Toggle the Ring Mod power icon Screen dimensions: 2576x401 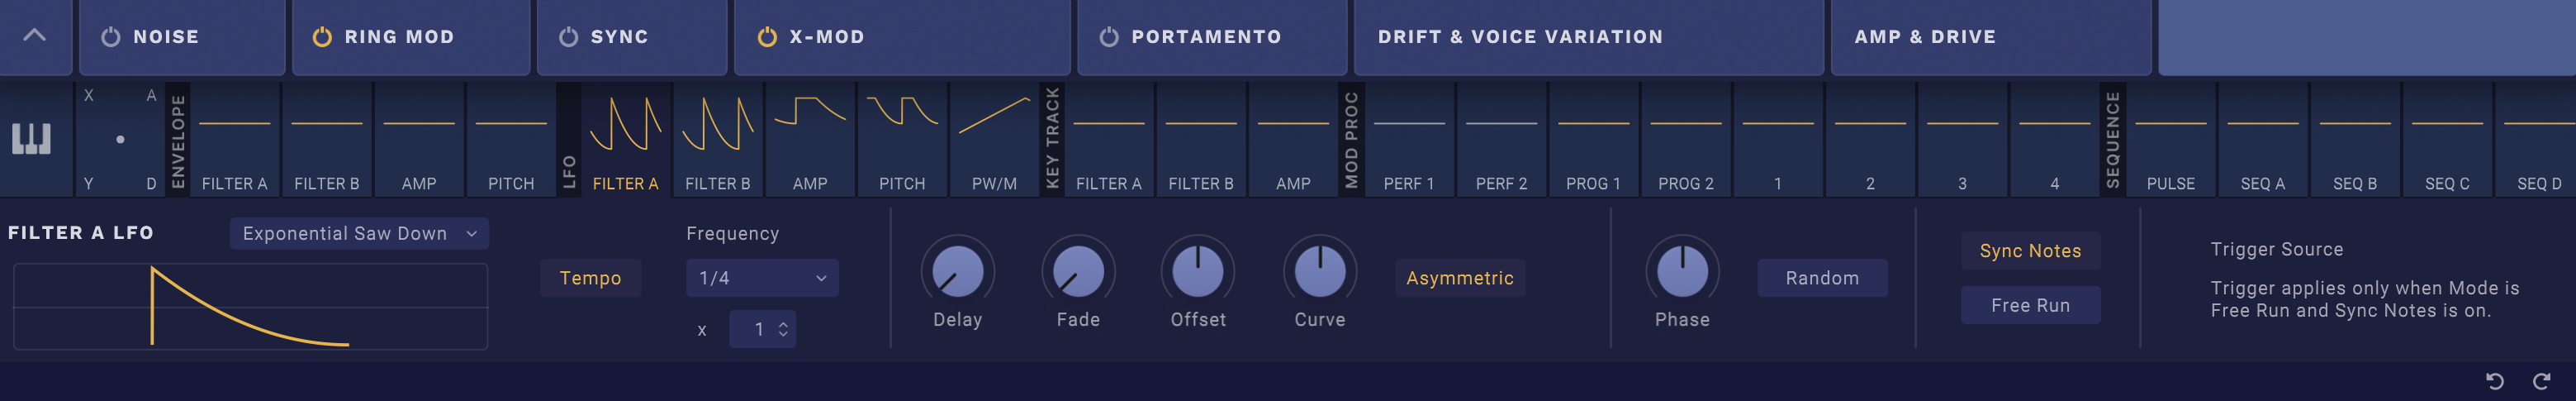click(x=322, y=37)
